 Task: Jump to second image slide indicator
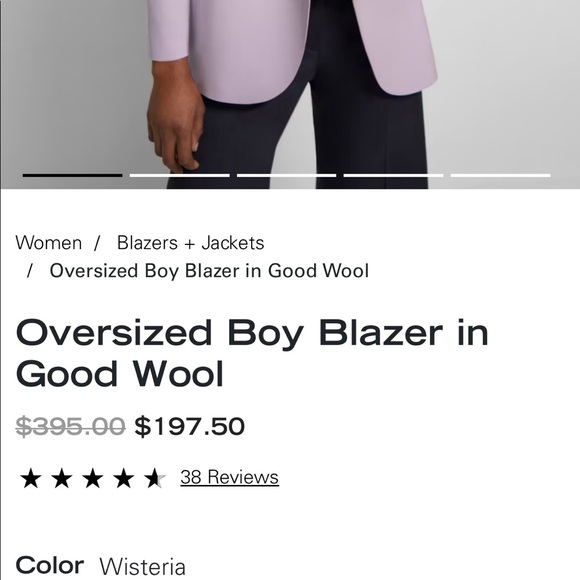[179, 175]
